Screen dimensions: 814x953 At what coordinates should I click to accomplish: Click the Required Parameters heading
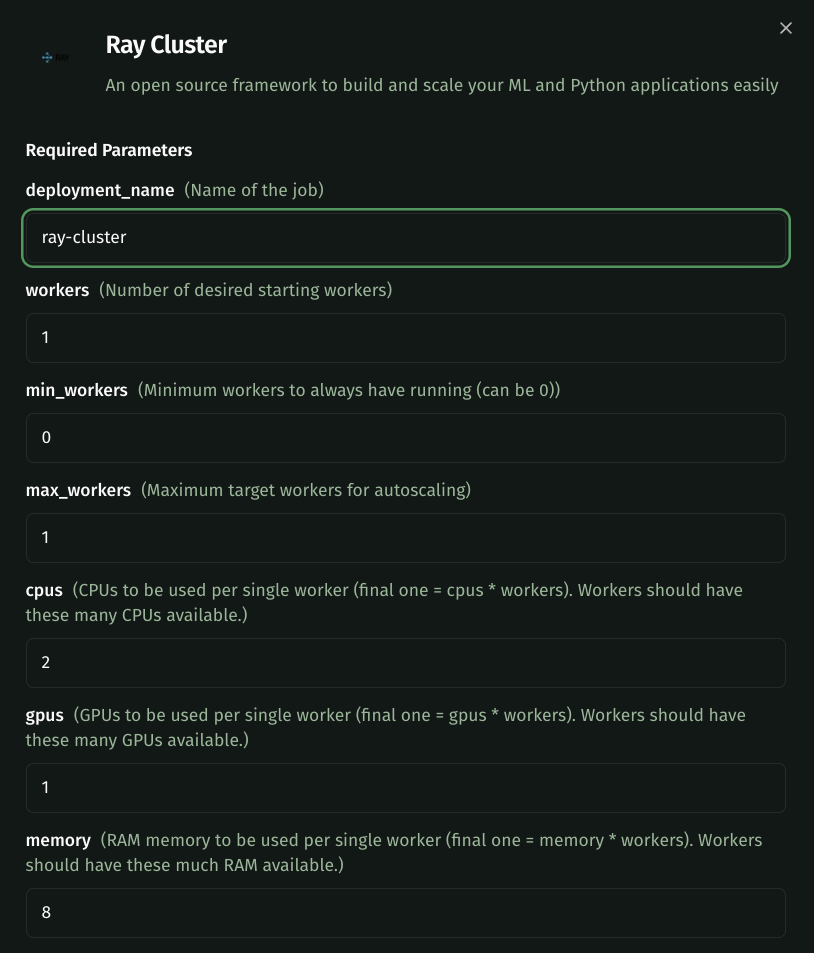109,150
